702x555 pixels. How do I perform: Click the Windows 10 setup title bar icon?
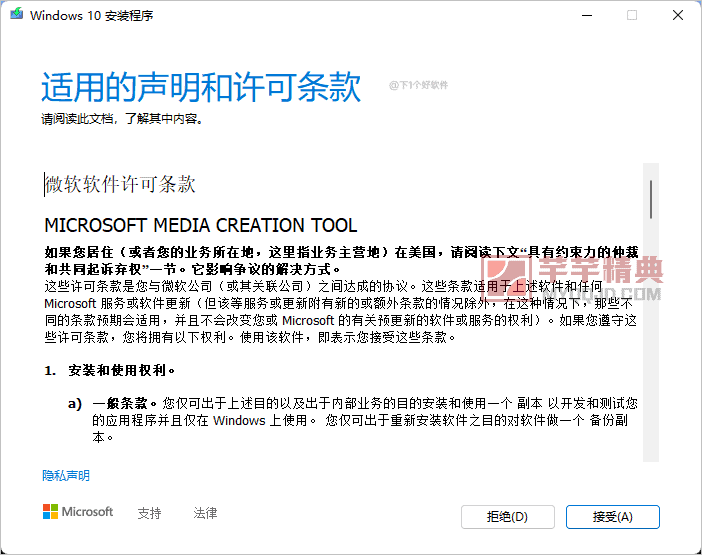point(17,14)
